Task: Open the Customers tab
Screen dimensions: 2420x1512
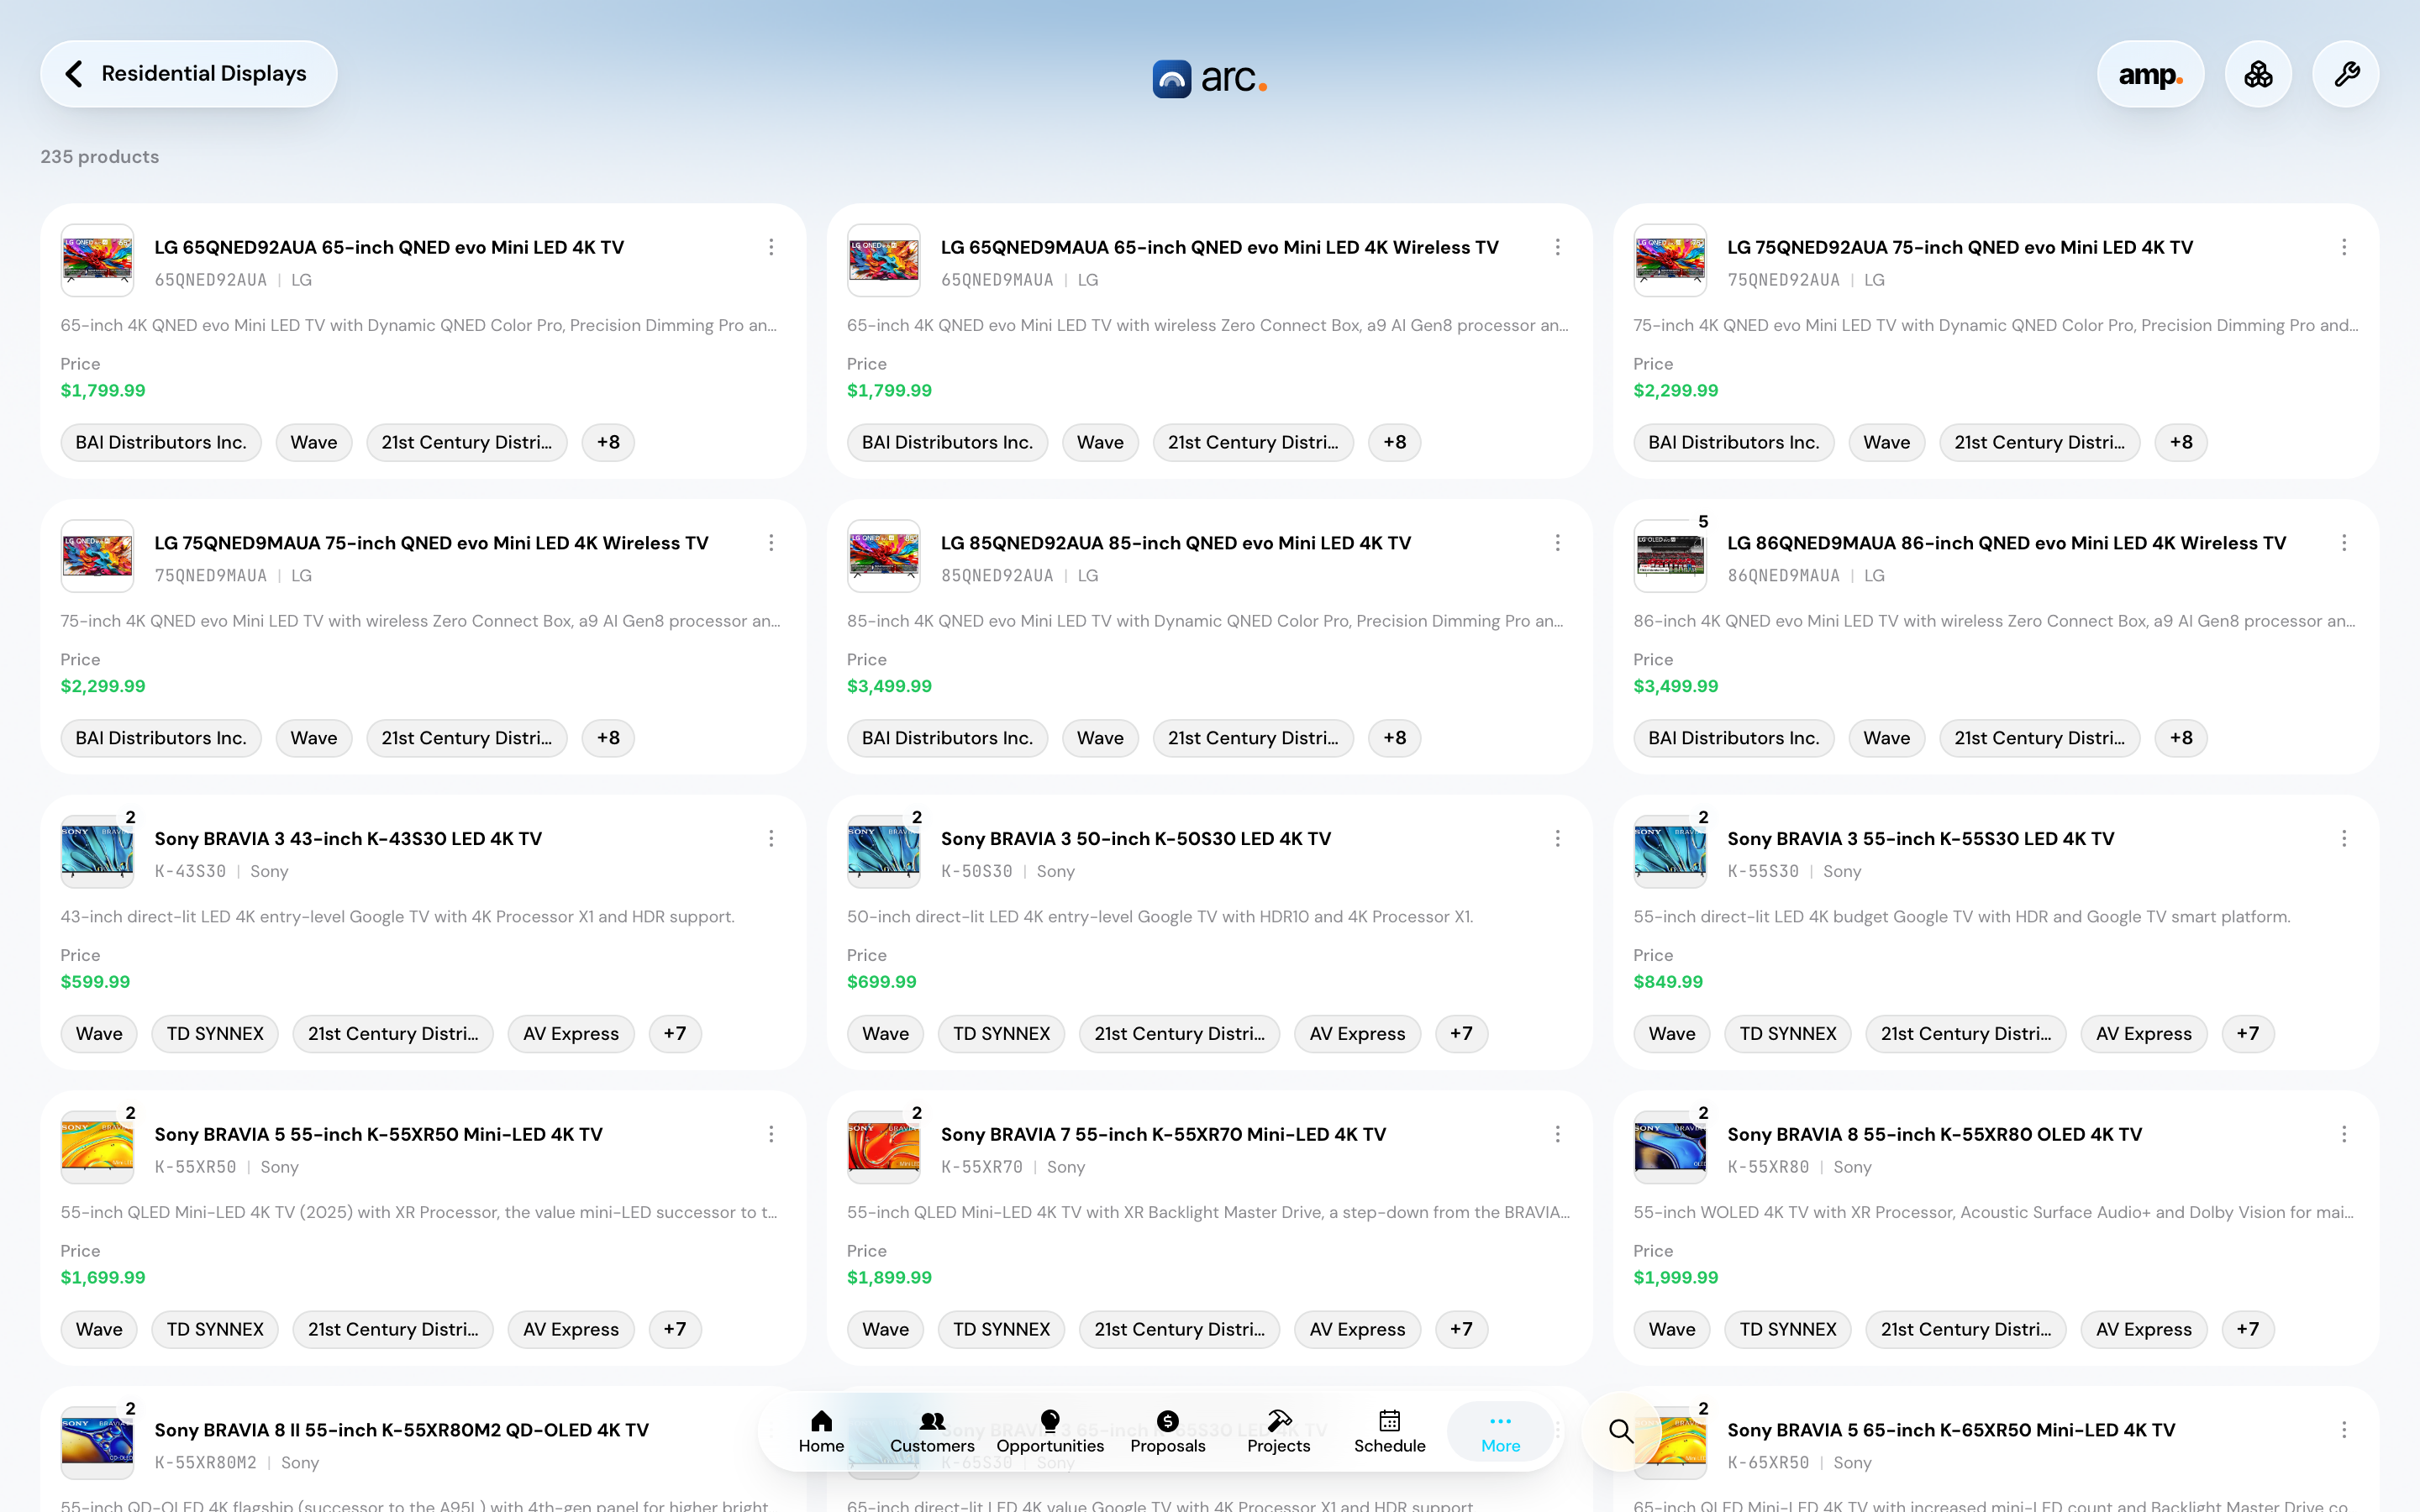Action: (x=932, y=1432)
